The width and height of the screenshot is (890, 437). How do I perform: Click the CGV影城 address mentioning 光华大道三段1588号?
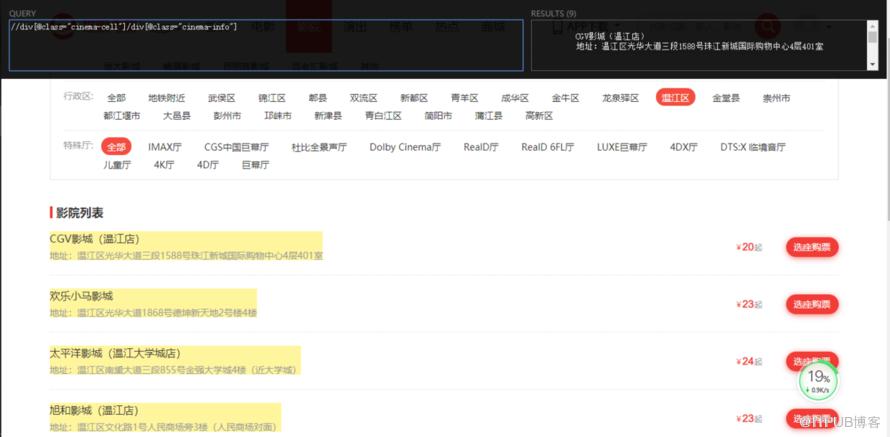[186, 256]
